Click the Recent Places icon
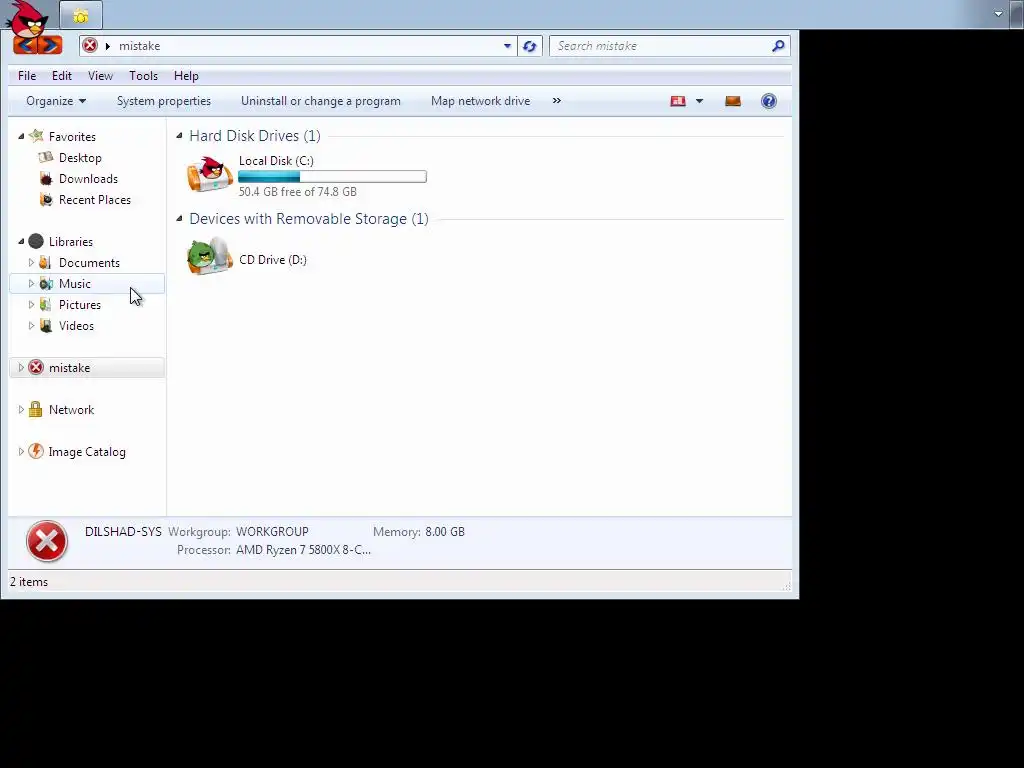 tap(46, 199)
